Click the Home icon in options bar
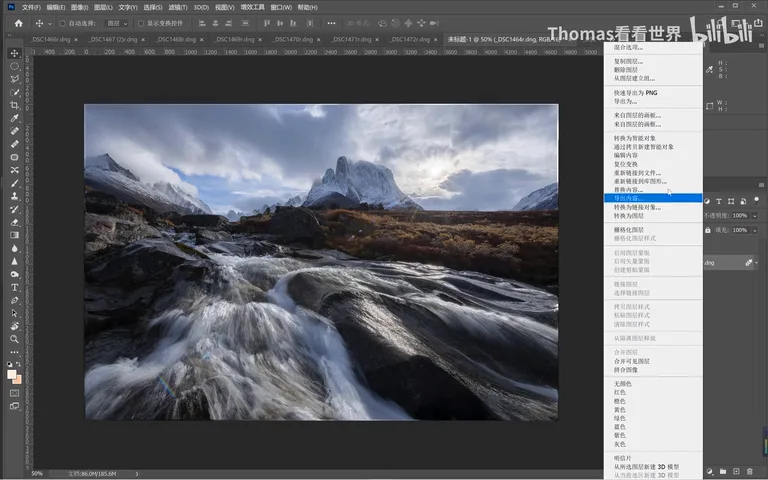 pyautogui.click(x=19, y=23)
